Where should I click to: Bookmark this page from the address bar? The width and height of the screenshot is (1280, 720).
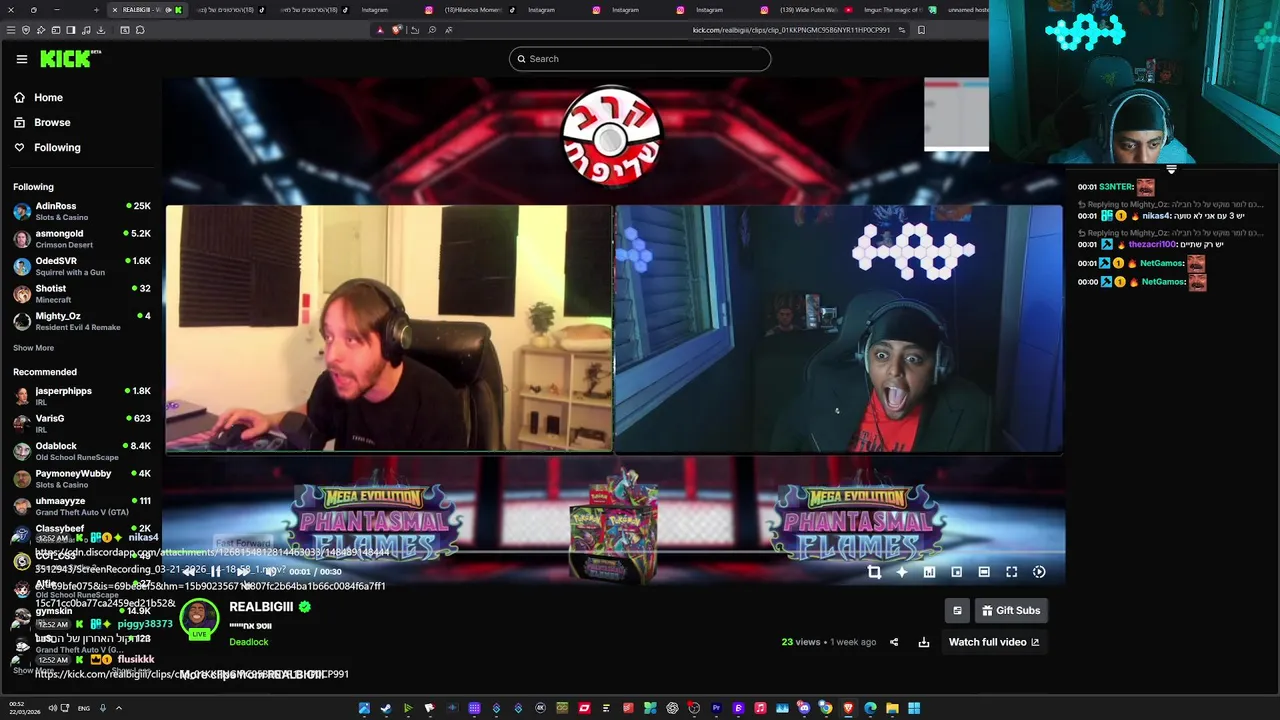(921, 30)
